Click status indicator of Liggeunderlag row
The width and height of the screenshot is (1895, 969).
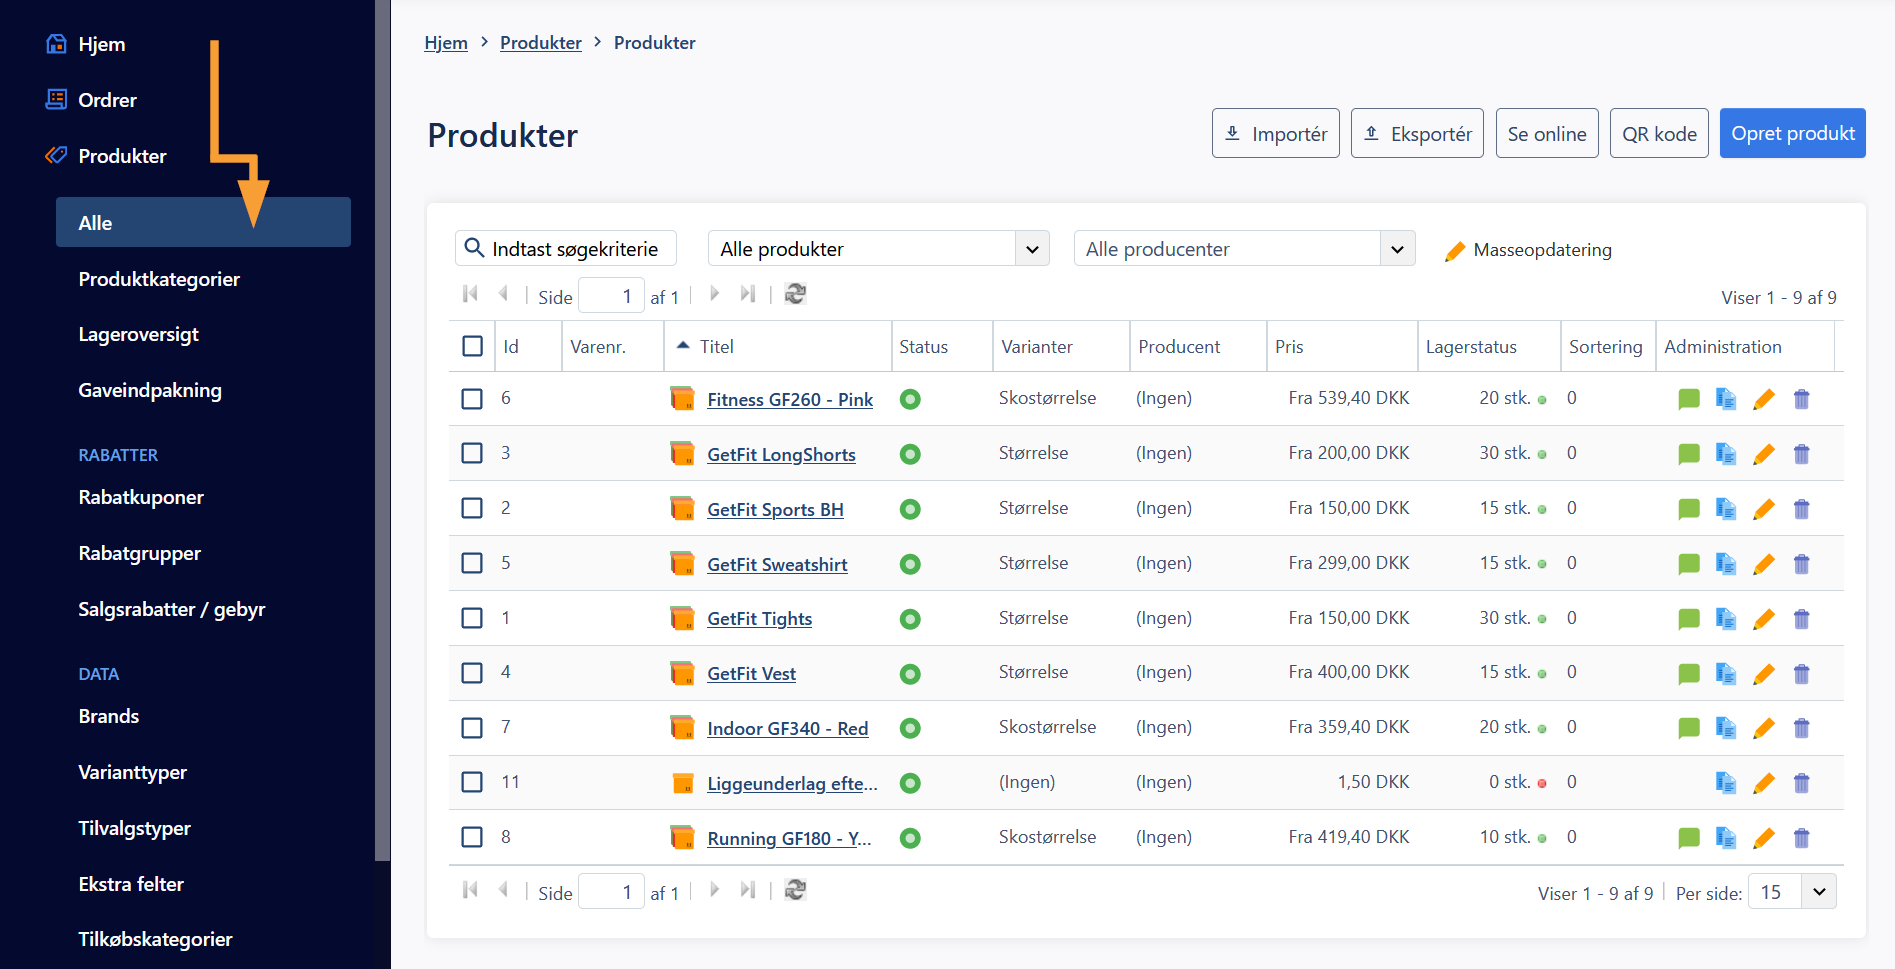910,783
